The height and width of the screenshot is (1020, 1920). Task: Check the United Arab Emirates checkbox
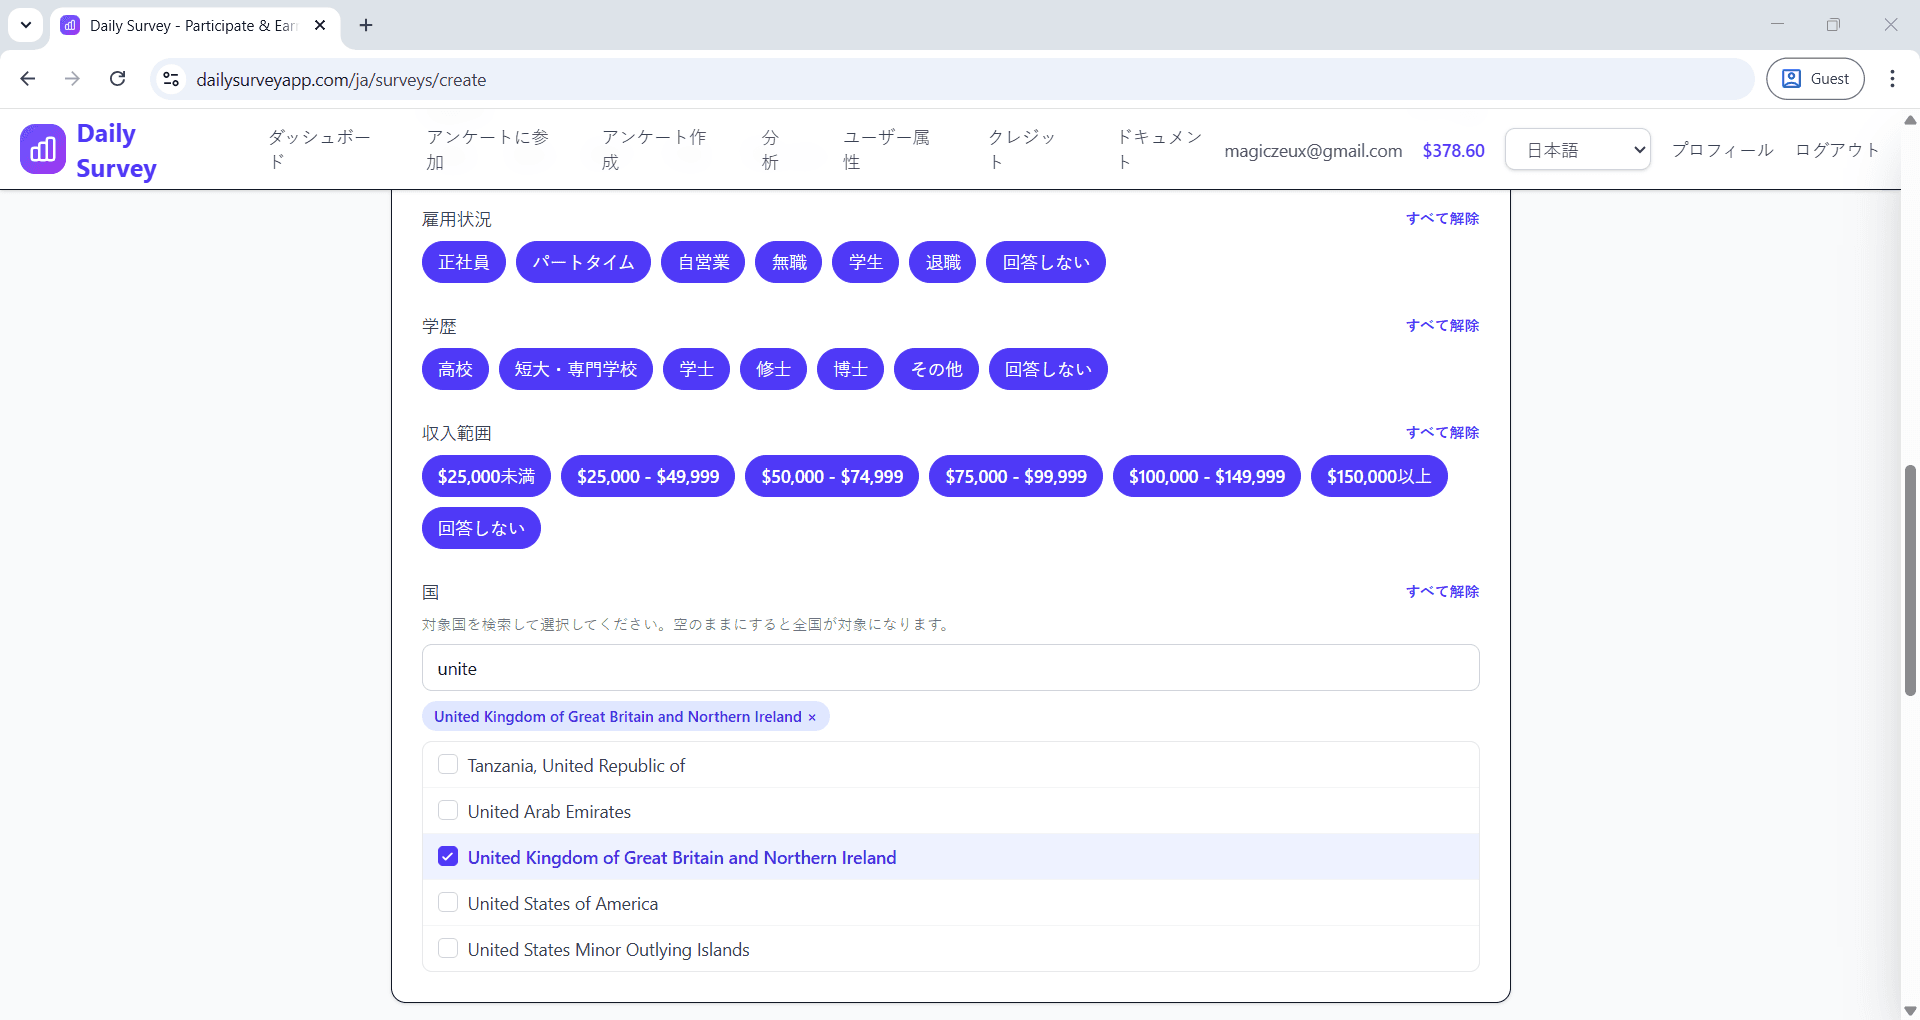click(x=448, y=810)
